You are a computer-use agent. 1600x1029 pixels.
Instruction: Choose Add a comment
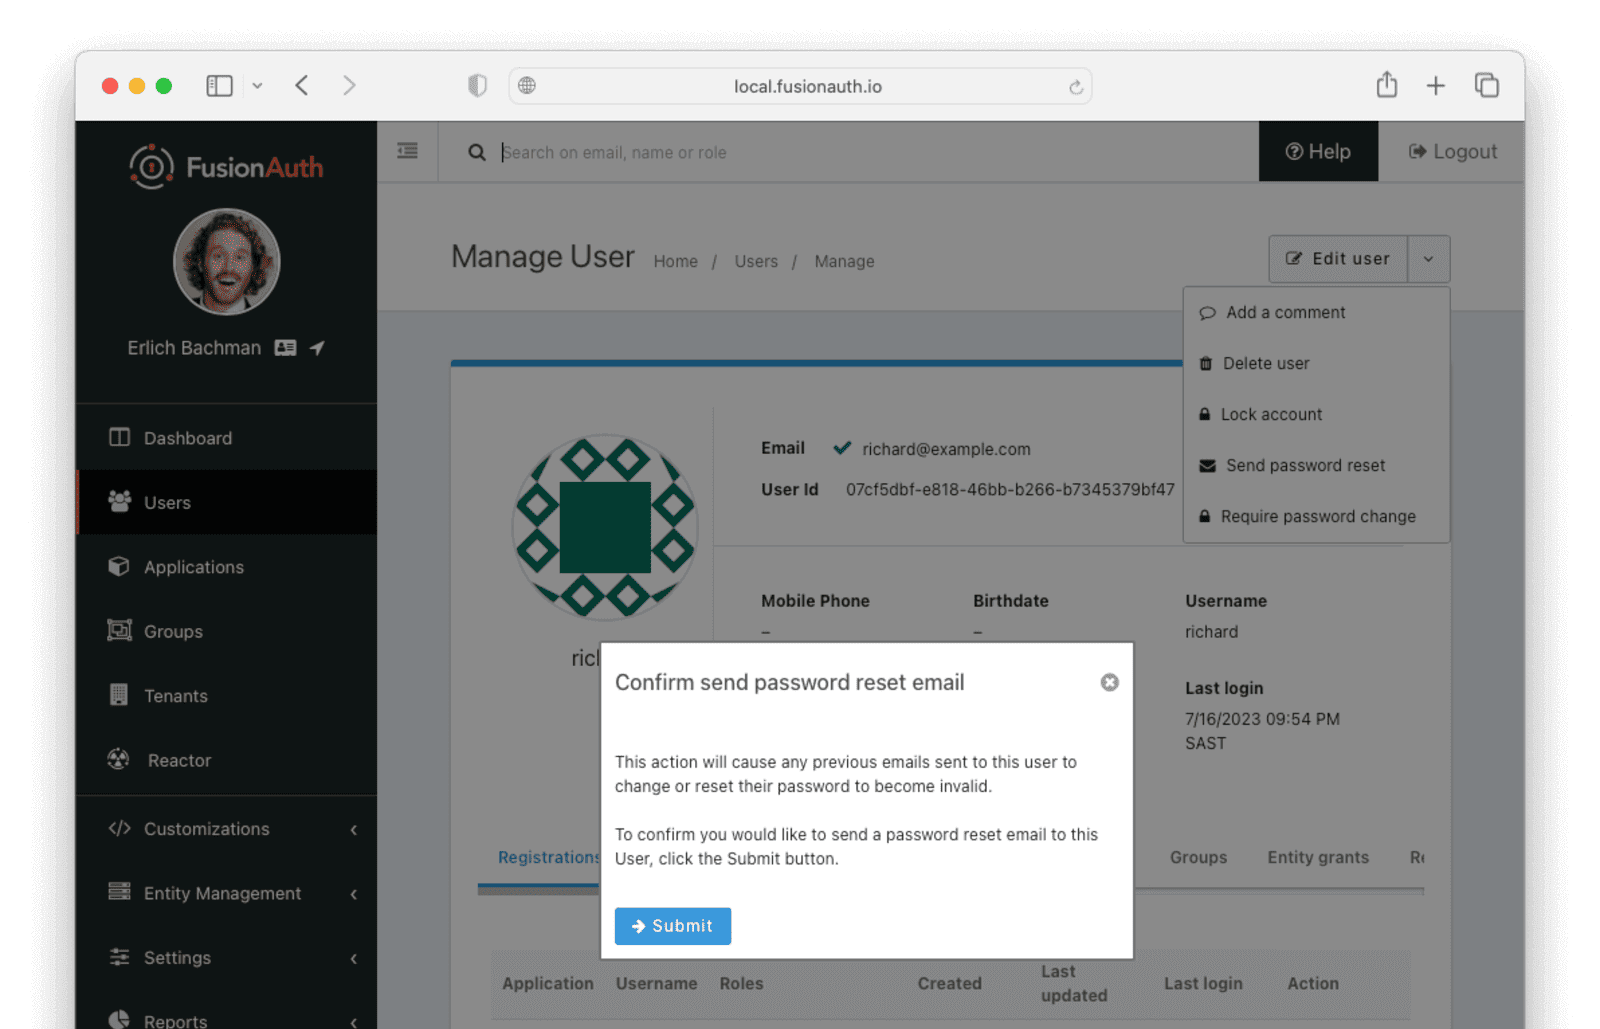pos(1316,312)
